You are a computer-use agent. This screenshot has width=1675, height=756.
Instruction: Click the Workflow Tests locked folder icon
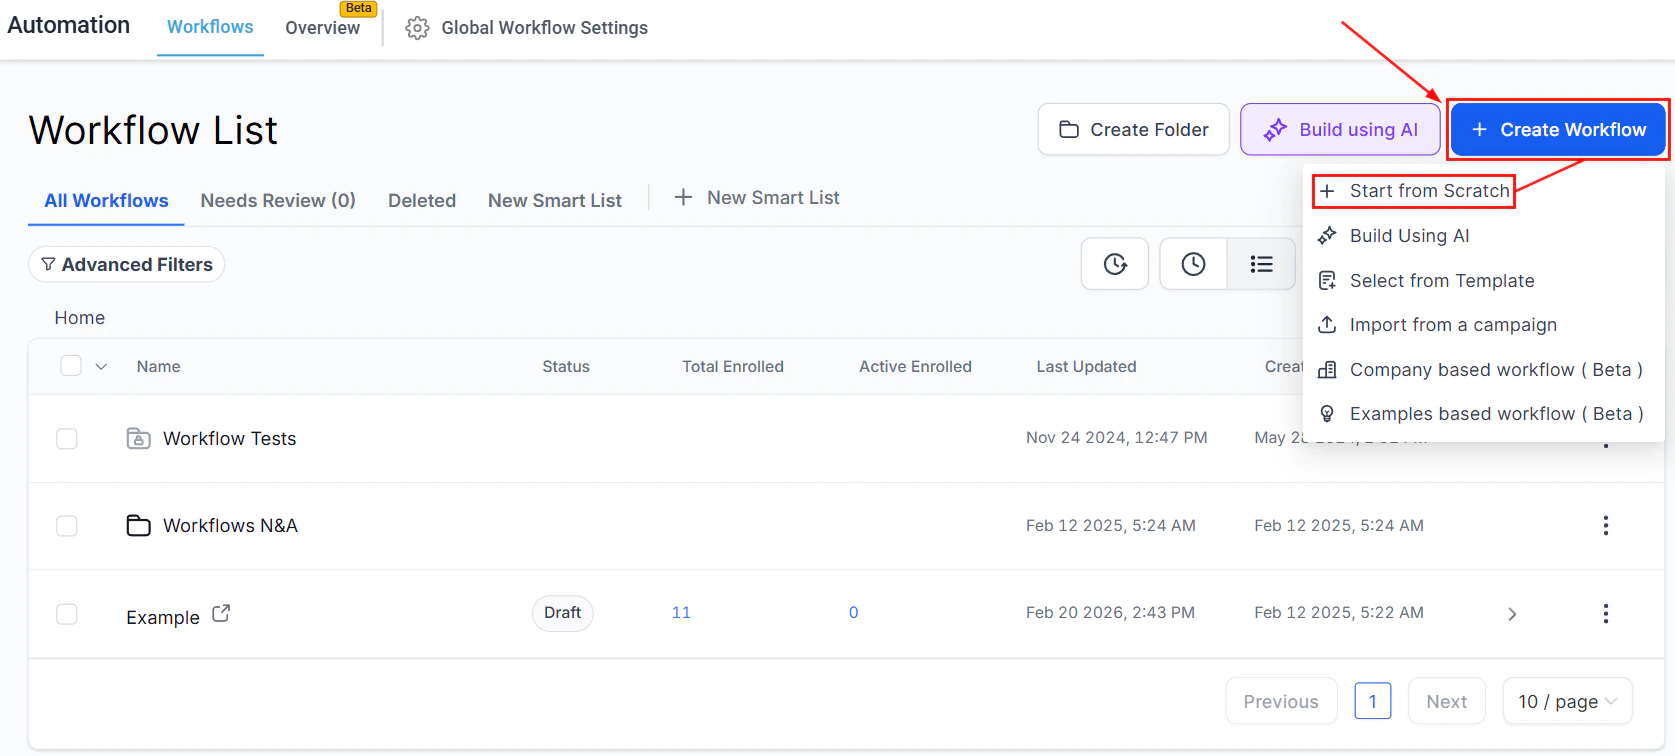(x=138, y=438)
